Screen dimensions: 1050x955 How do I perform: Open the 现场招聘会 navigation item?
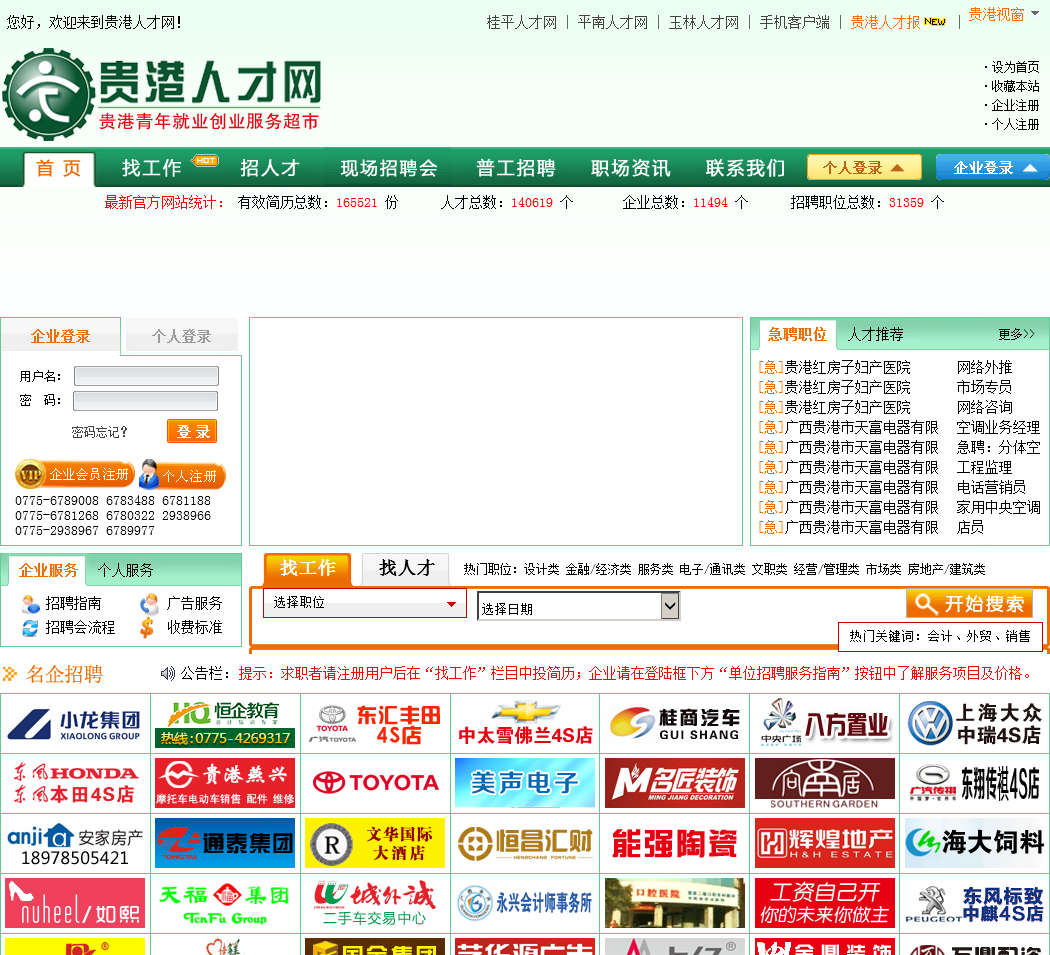[389, 167]
